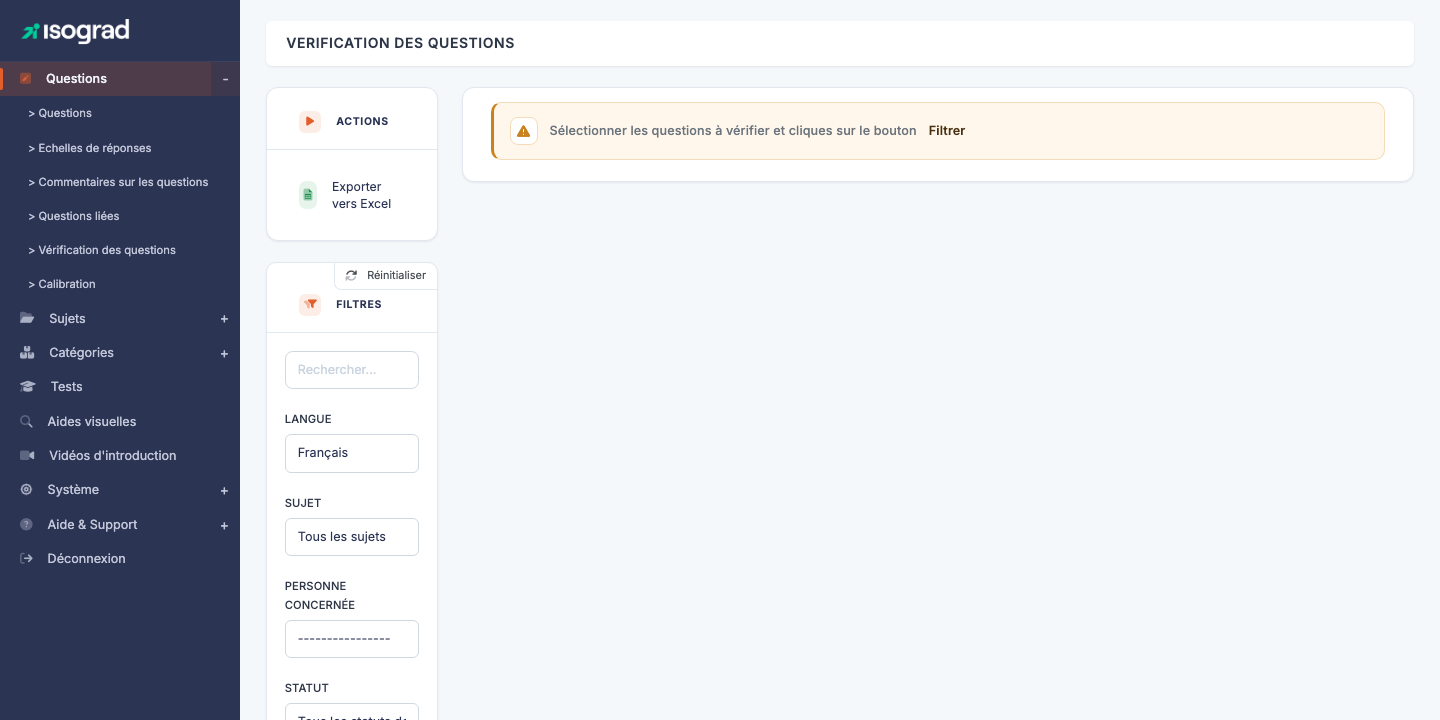Click the Tests graduation cap icon
The image size is (1440, 720).
(28, 386)
